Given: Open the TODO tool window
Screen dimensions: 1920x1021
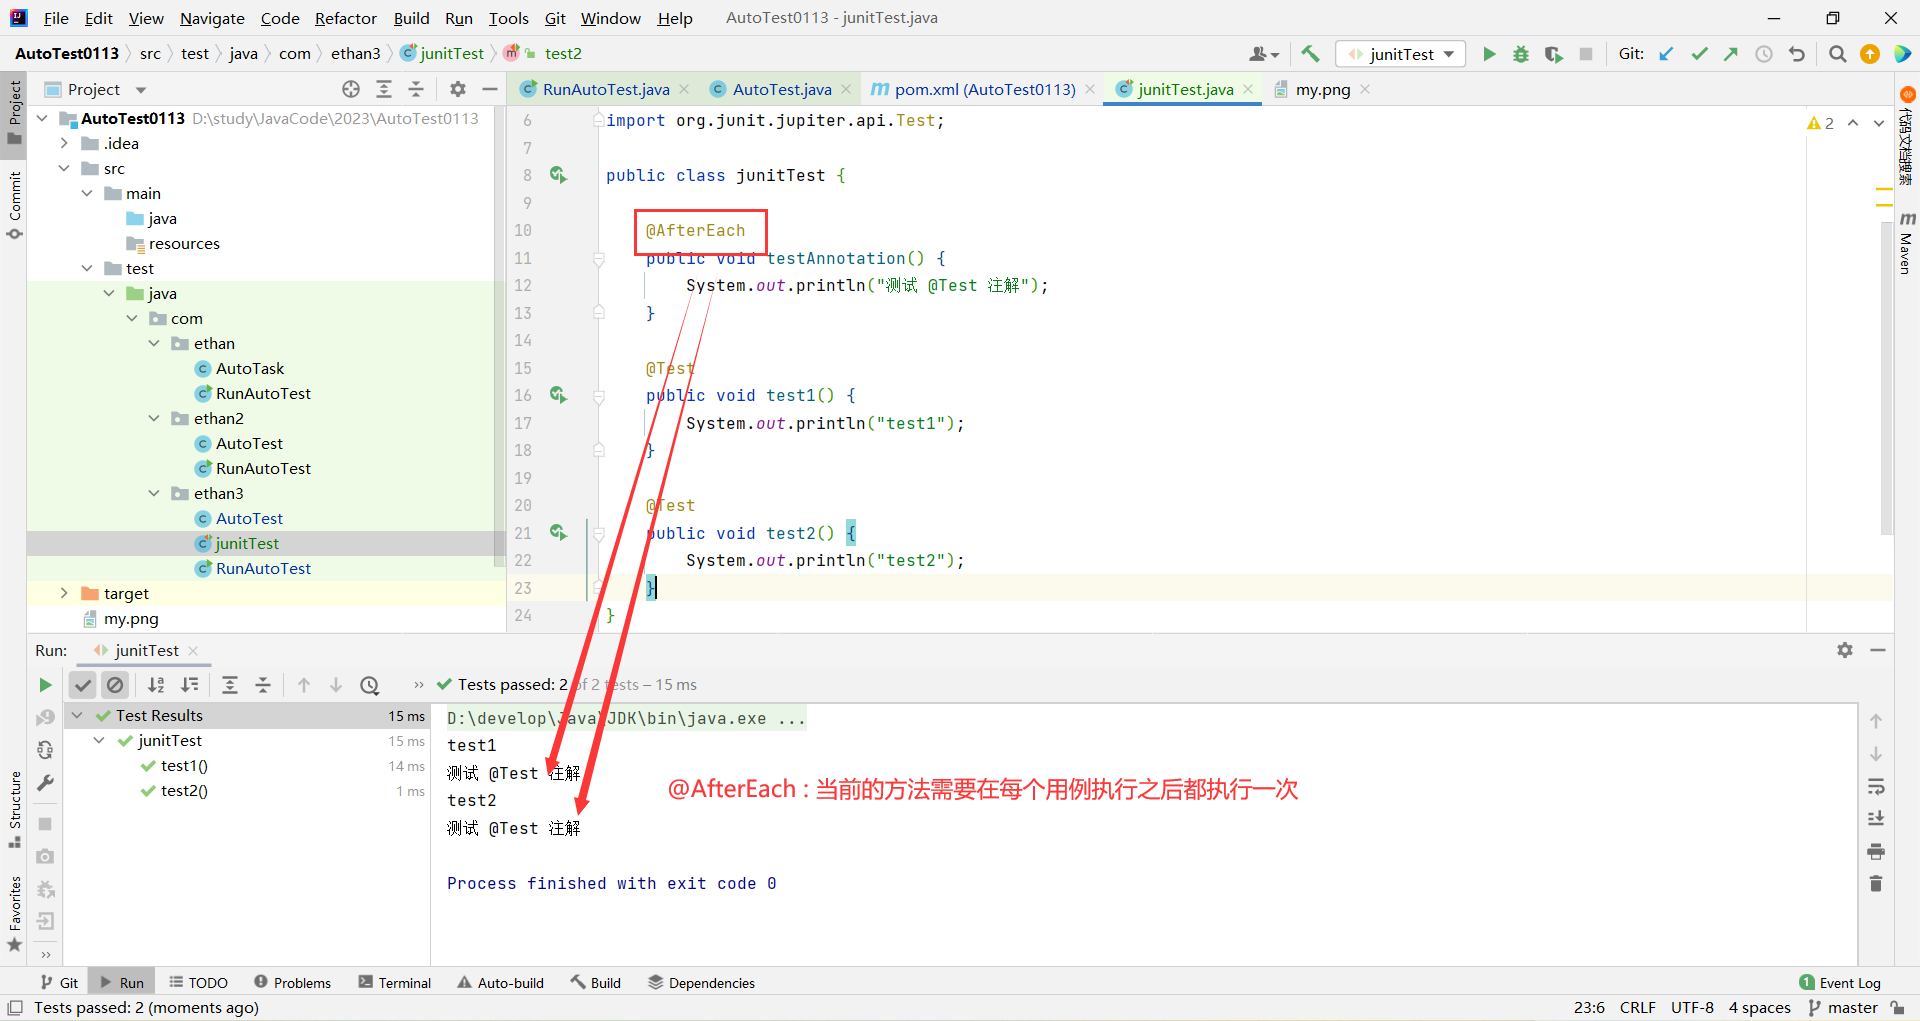Looking at the screenshot, I should click(198, 983).
